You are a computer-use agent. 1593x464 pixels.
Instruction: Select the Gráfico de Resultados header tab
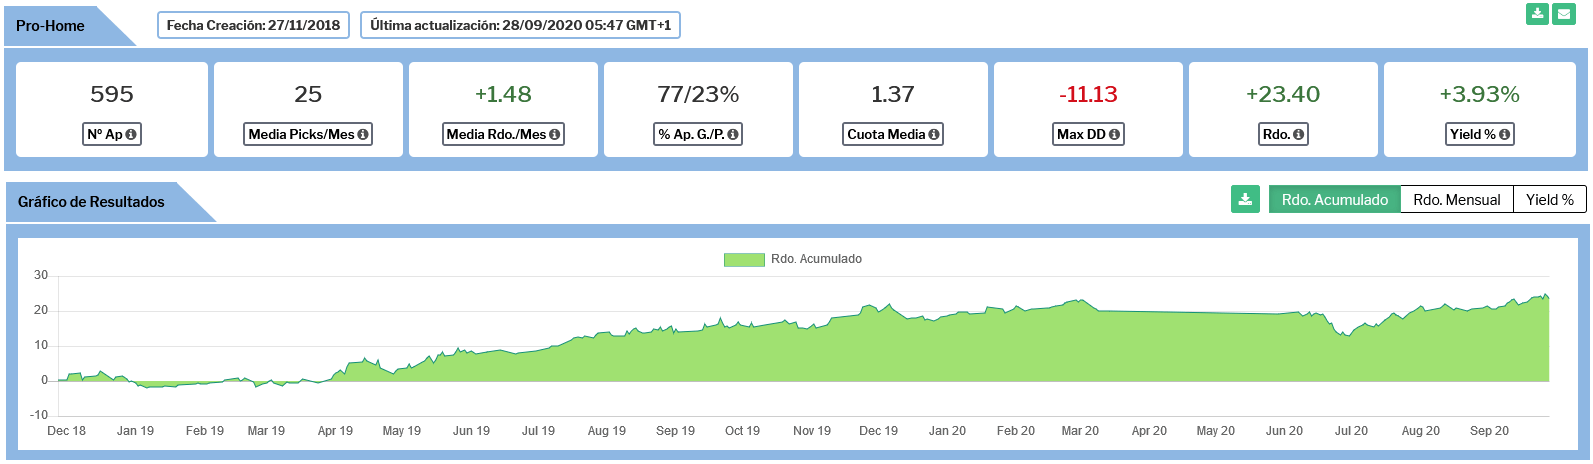(x=91, y=202)
